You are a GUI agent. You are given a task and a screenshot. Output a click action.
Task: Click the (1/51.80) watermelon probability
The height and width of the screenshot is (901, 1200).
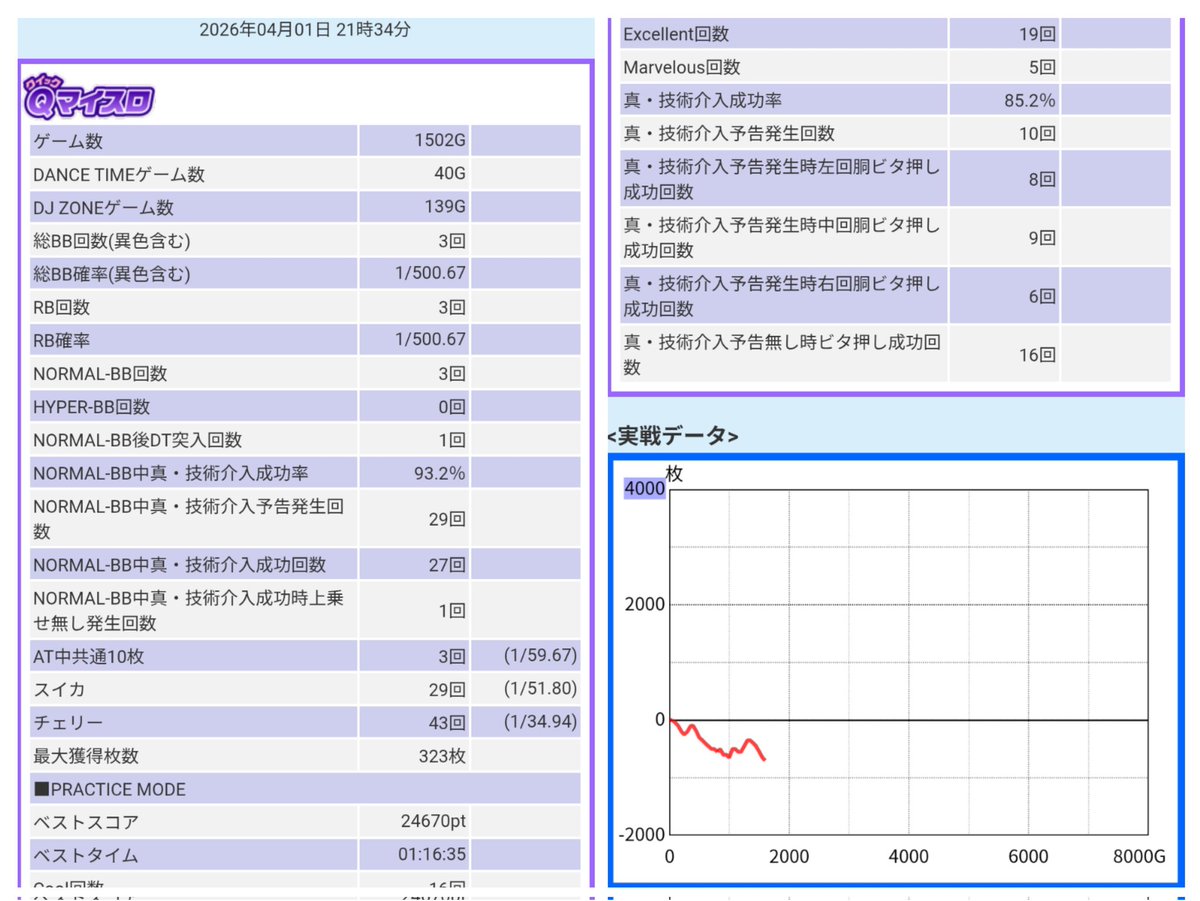coord(540,690)
